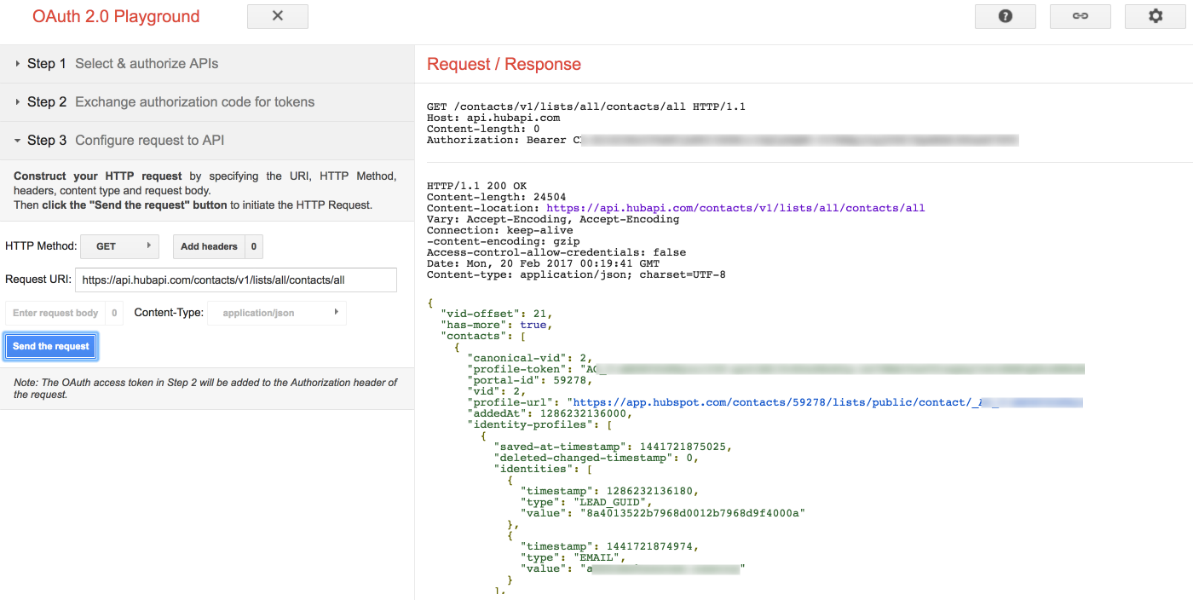Click the share link icon in the toolbar
This screenshot has width=1193, height=600.
click(1079, 16)
